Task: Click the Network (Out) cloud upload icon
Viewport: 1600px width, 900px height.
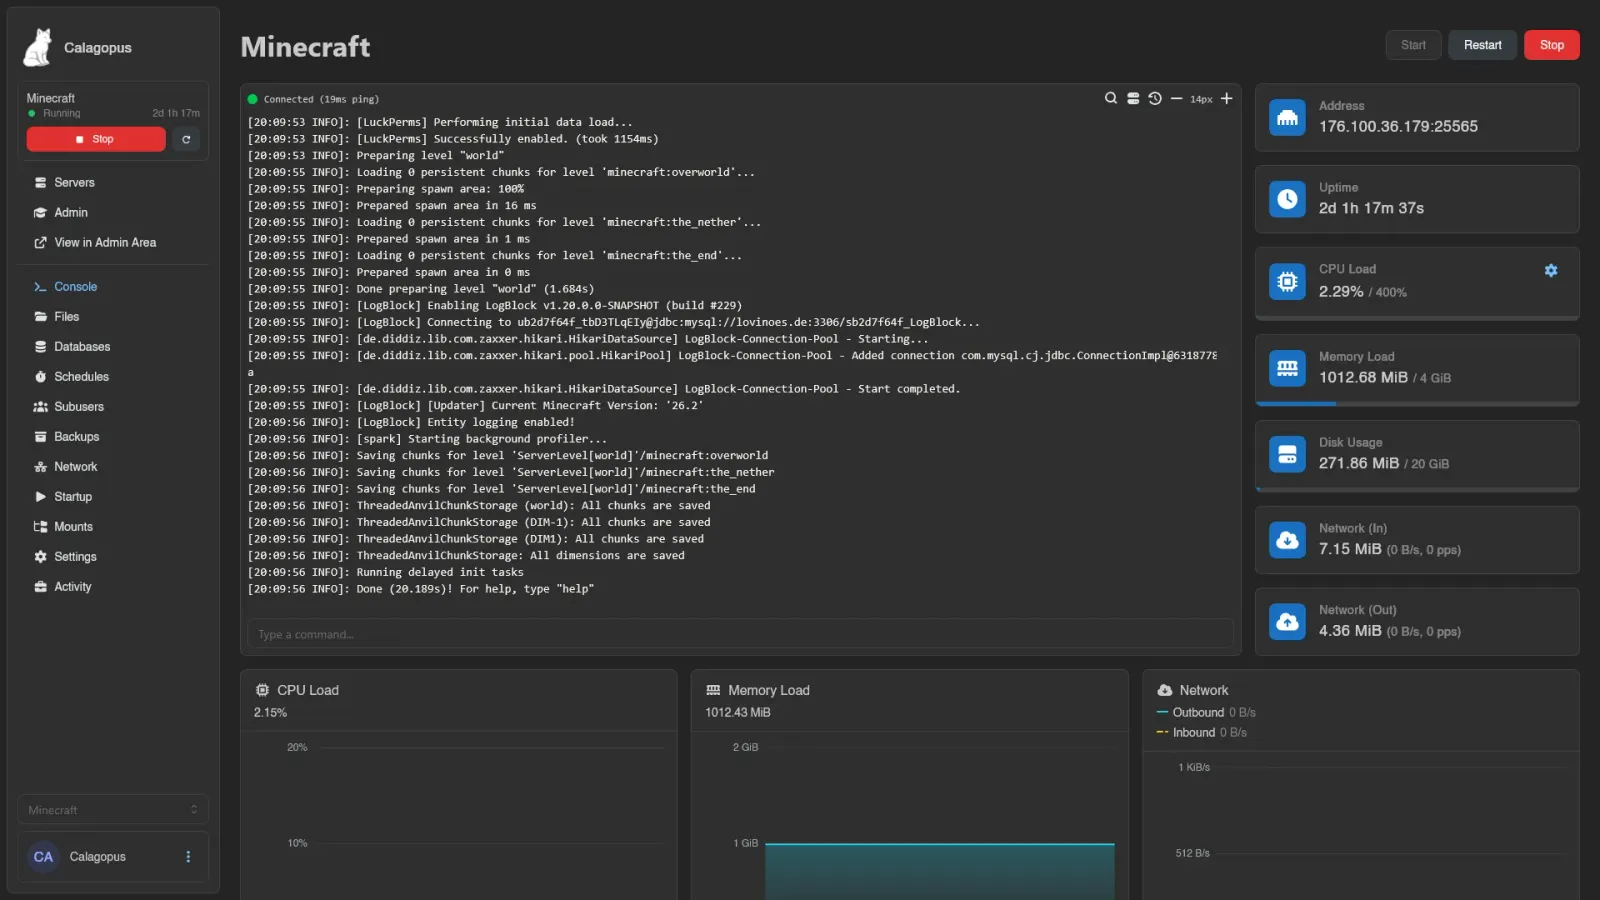Action: click(x=1287, y=621)
